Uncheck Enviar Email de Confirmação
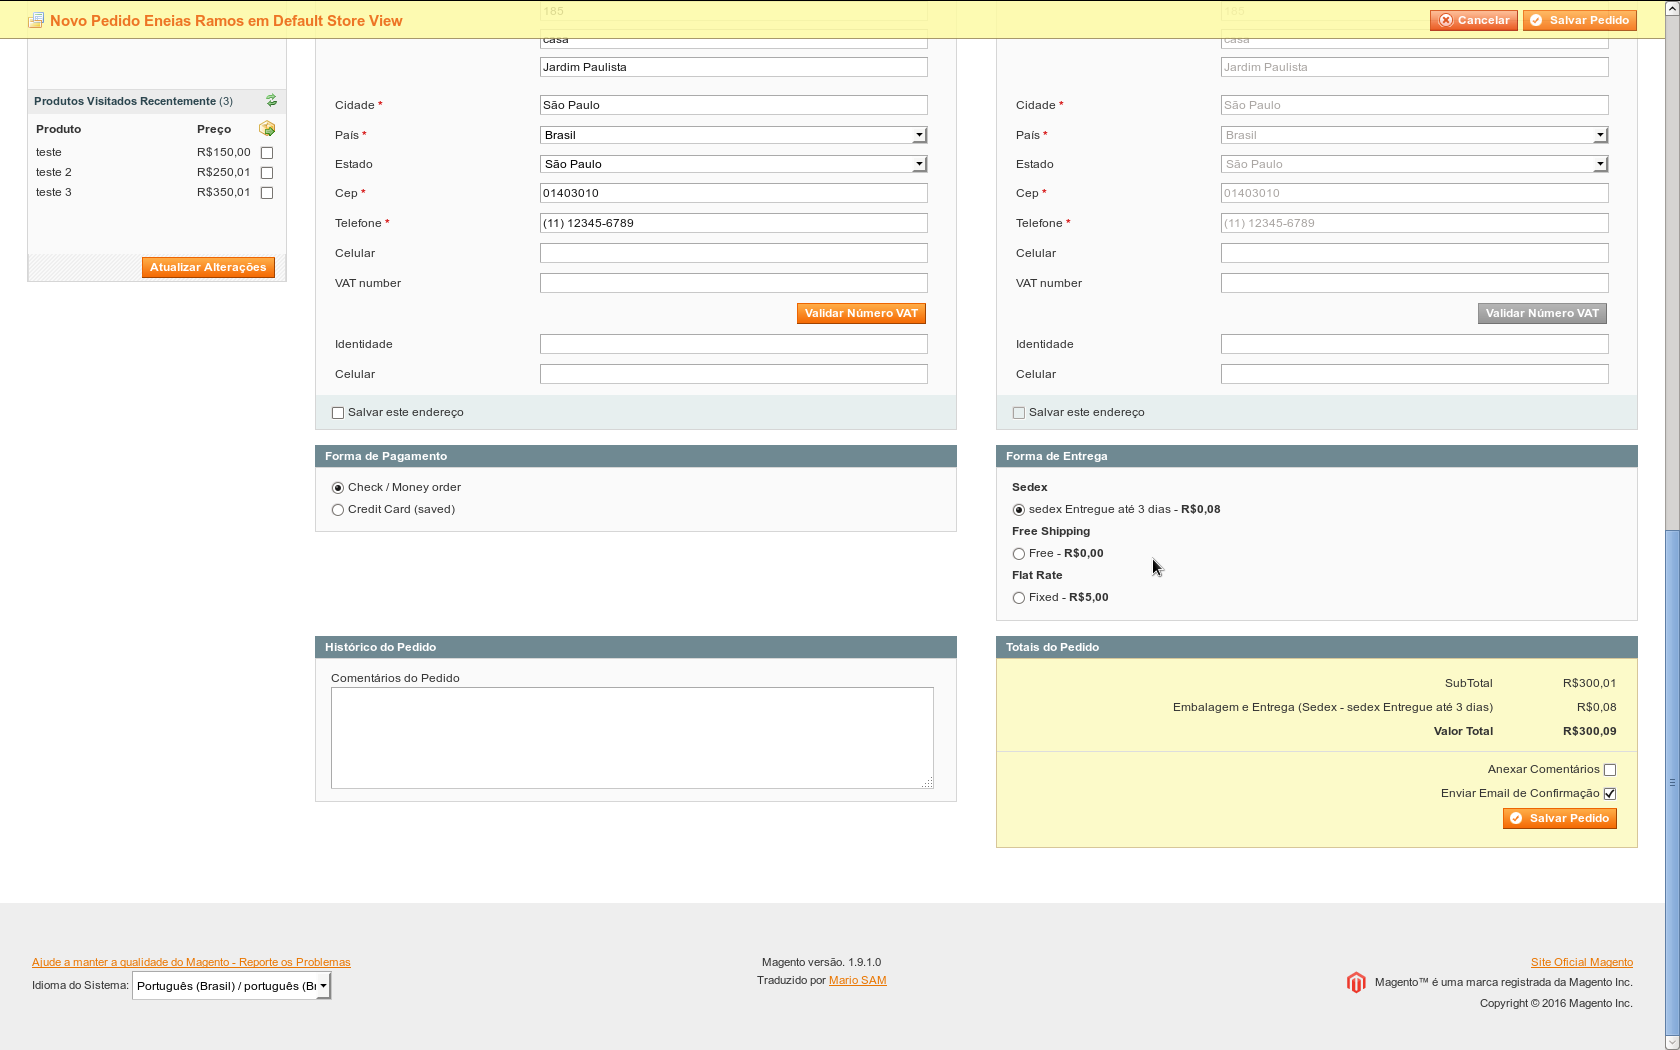 1610,794
